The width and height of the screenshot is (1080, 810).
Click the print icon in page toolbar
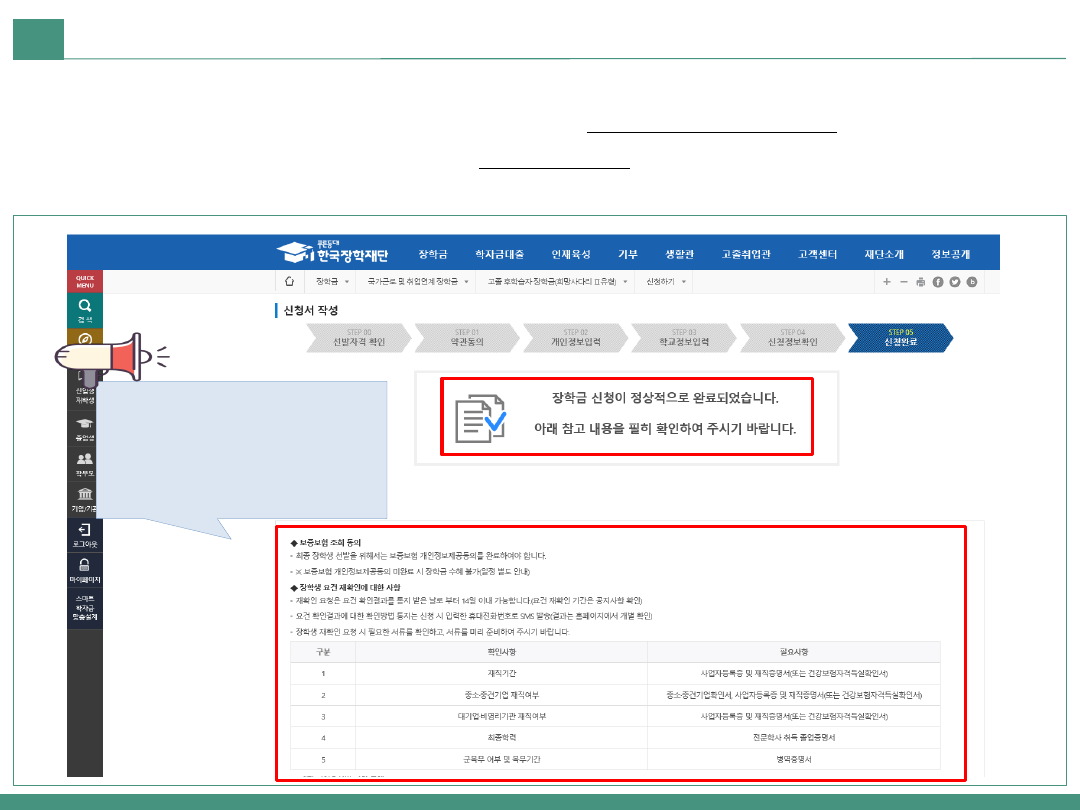[920, 282]
